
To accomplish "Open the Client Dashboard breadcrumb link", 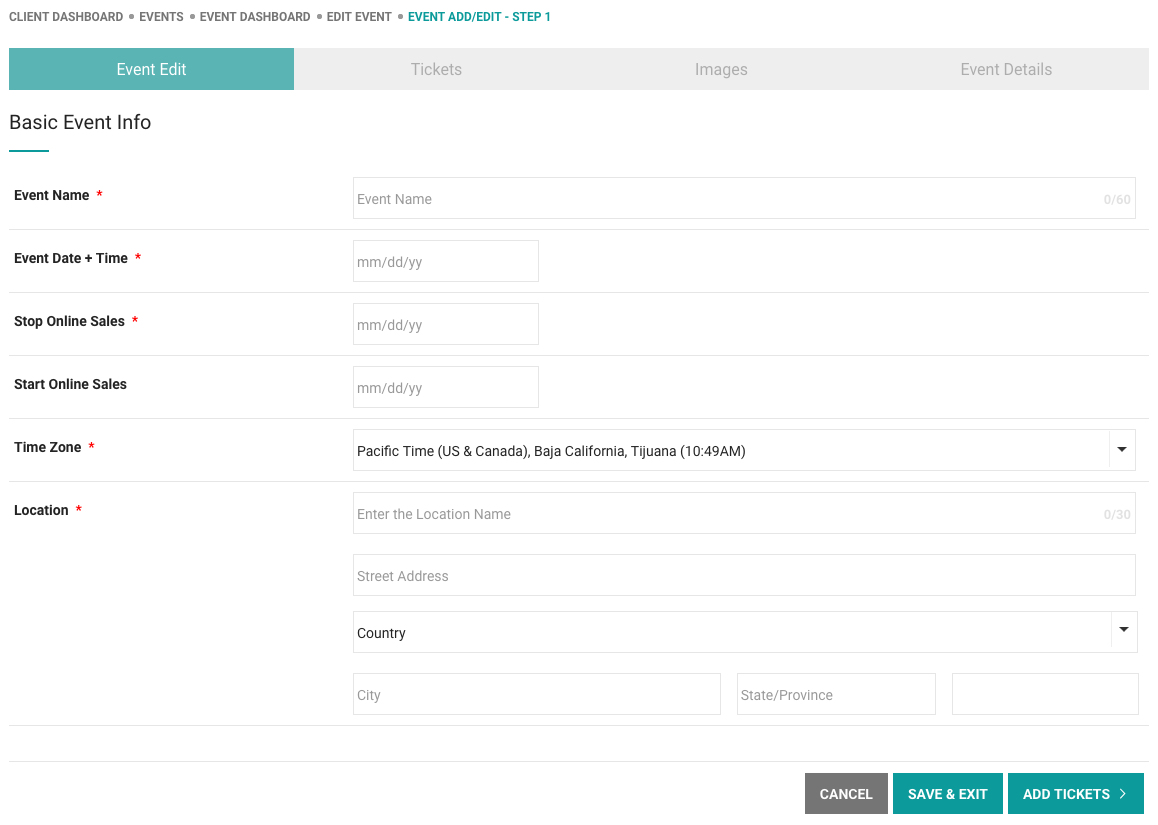I will click(x=66, y=16).
